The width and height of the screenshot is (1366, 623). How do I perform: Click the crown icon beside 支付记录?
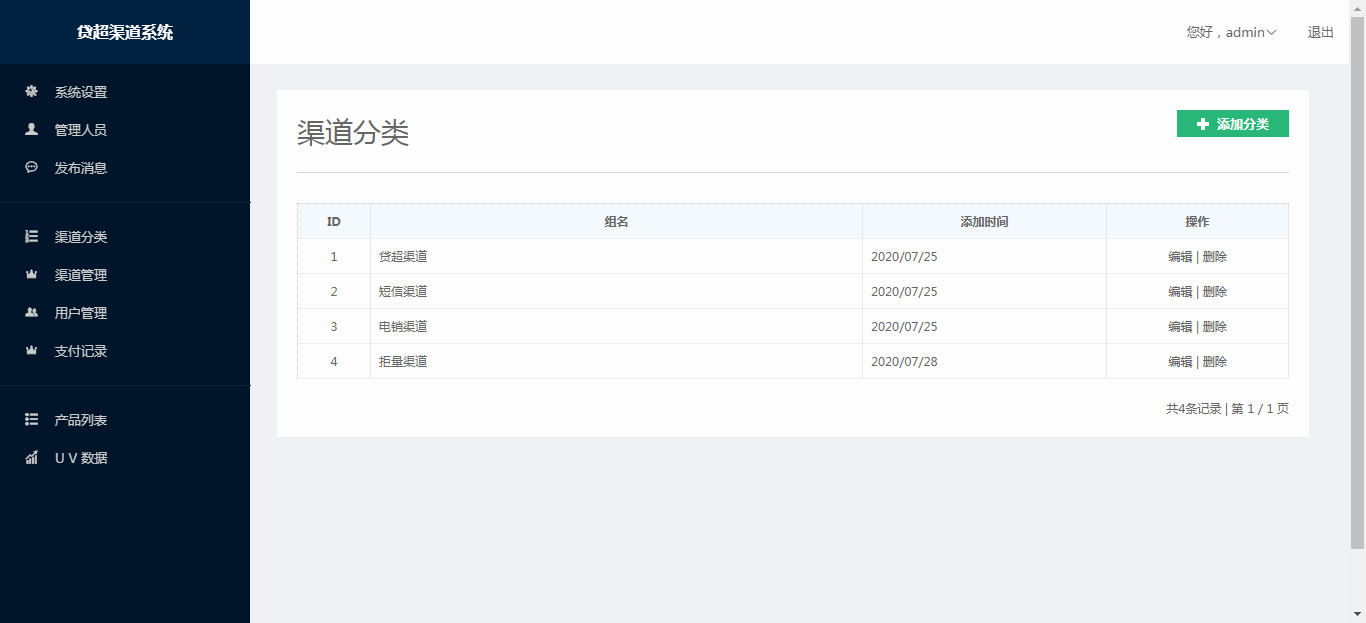tap(31, 351)
